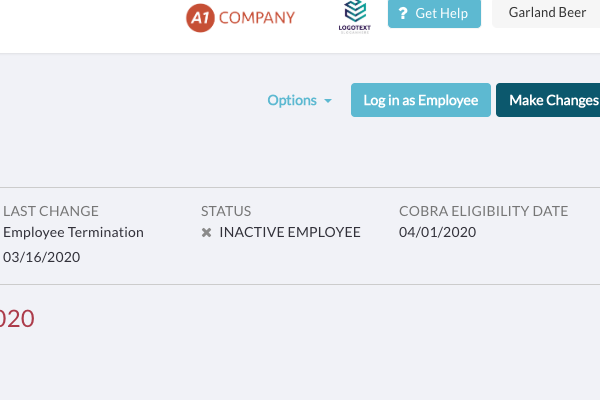The image size is (600, 400).
Task: Click the COMPANY text beside the logo
Action: pos(256,17)
